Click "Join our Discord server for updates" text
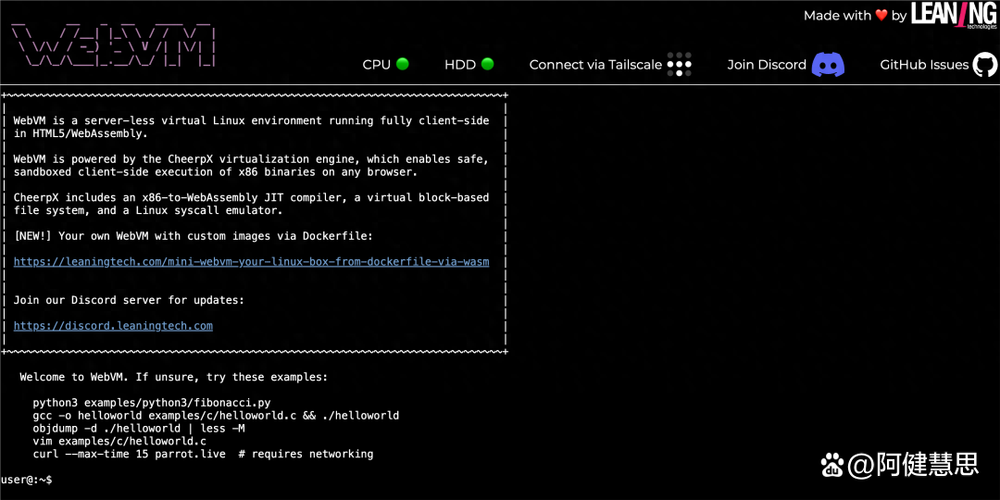This screenshot has height=500, width=1000. point(129,300)
